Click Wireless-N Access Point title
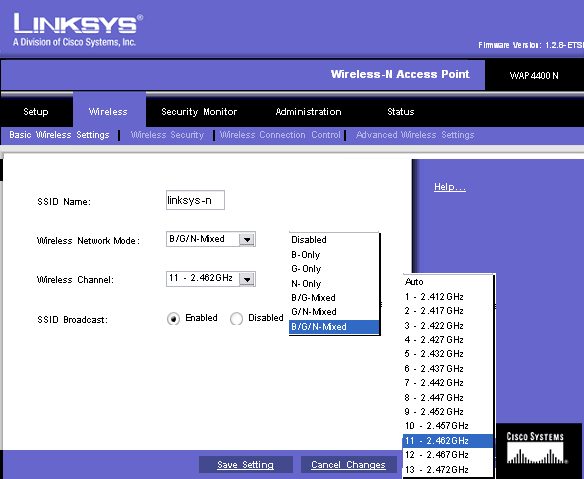Image resolution: width=584 pixels, height=479 pixels. click(400, 74)
